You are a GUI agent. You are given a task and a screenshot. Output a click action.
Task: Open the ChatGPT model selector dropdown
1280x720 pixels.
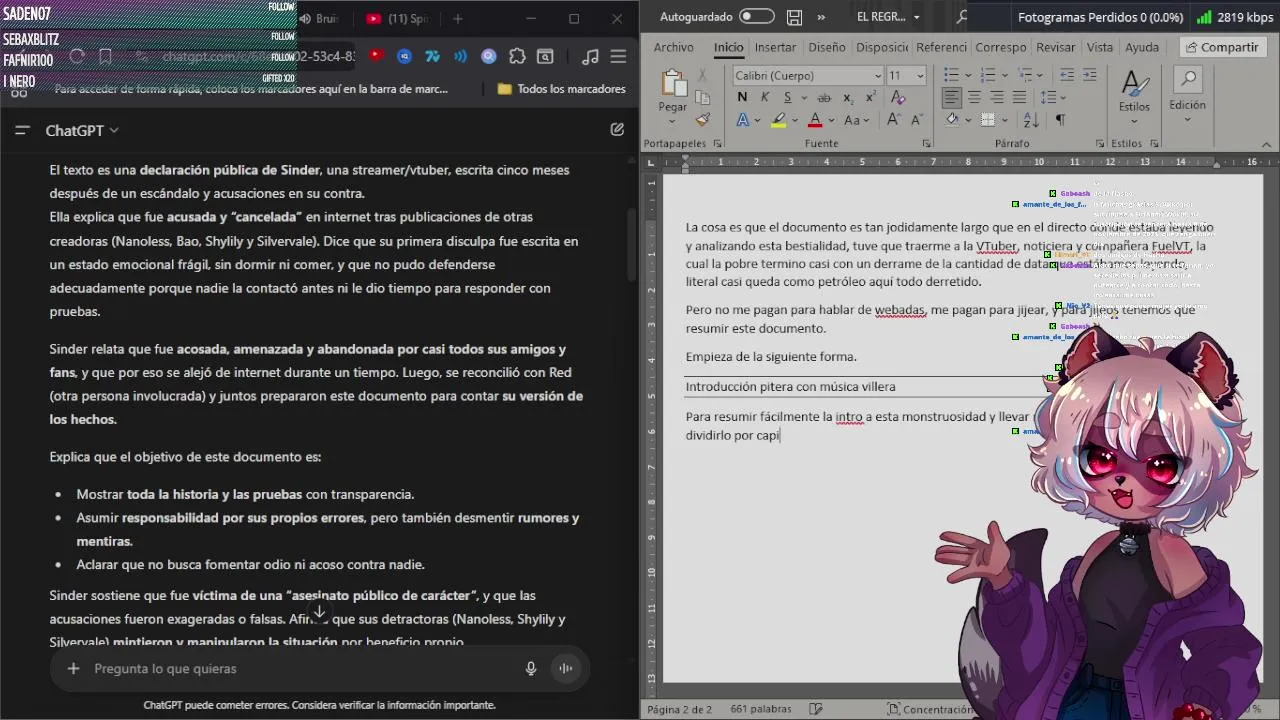[x=82, y=130]
